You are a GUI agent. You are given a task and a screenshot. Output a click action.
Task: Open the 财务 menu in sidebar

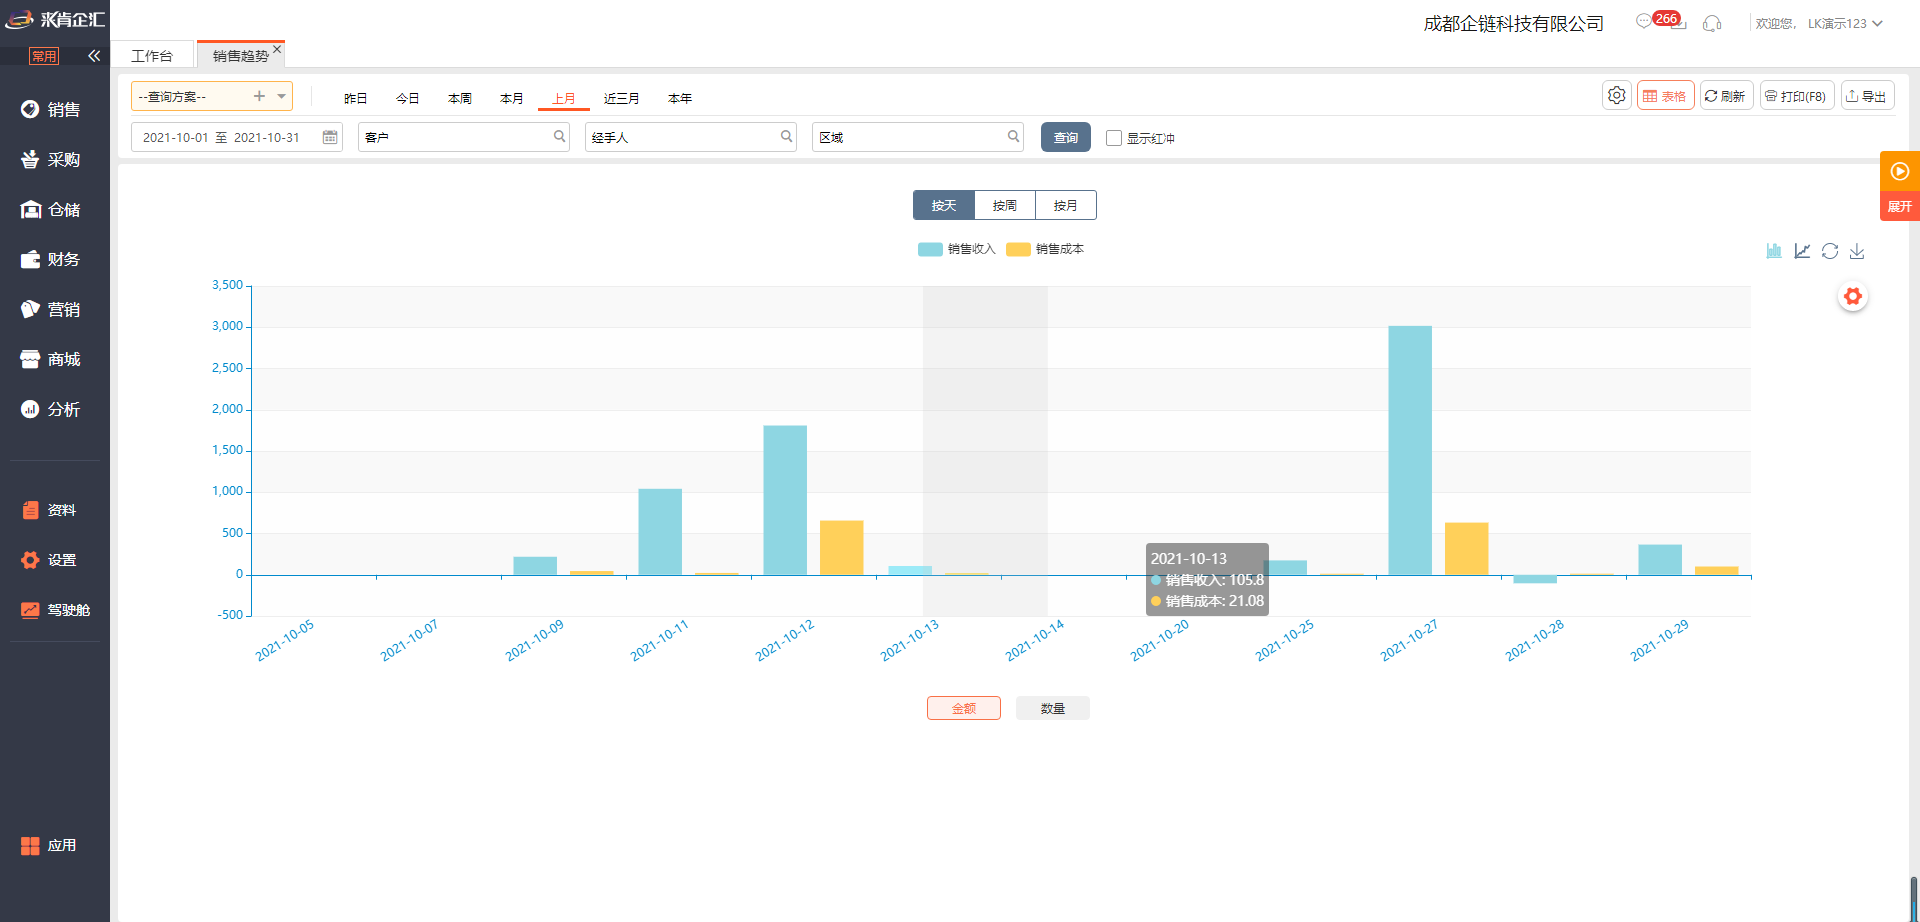63,260
